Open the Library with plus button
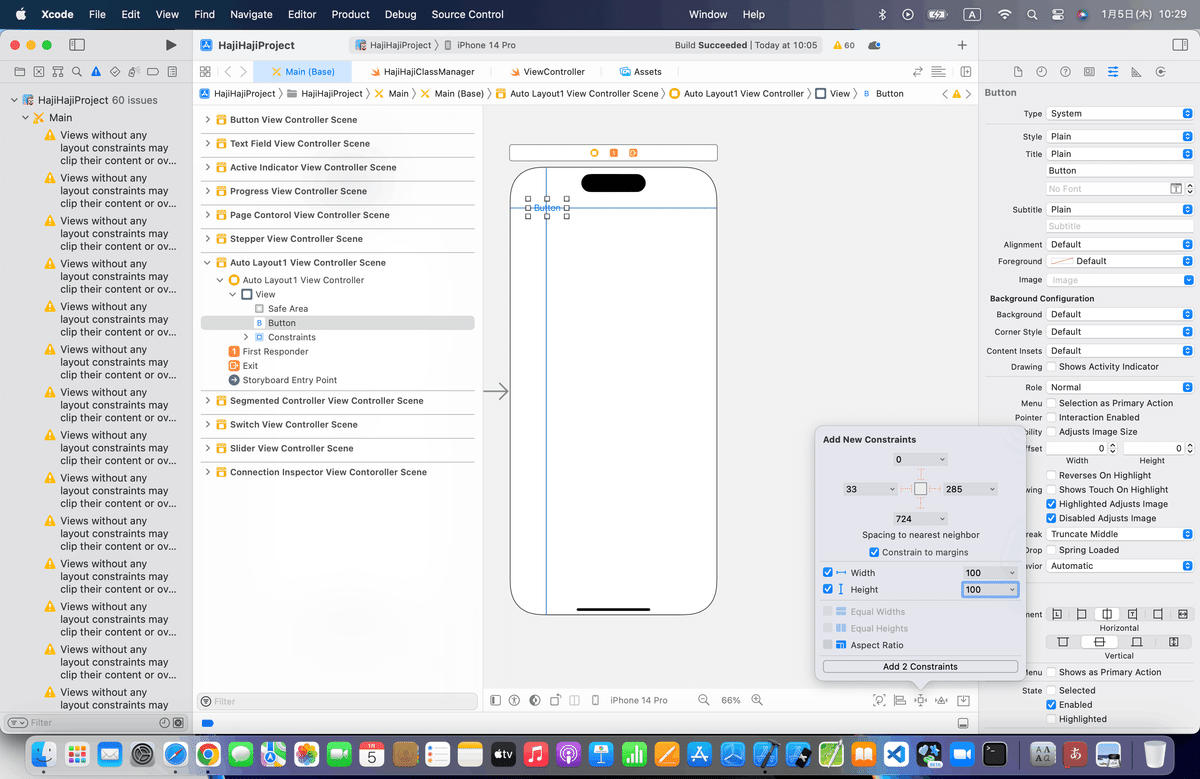Image resolution: width=1200 pixels, height=779 pixels. coord(962,45)
